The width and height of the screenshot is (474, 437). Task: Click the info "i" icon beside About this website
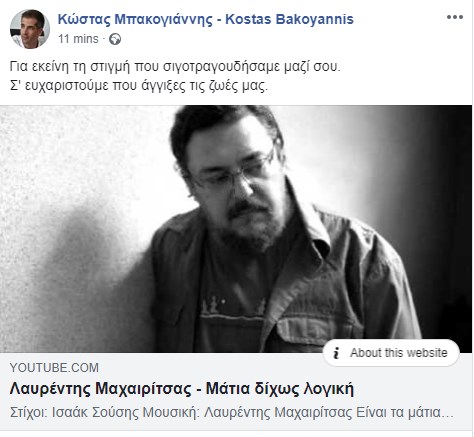tap(336, 353)
